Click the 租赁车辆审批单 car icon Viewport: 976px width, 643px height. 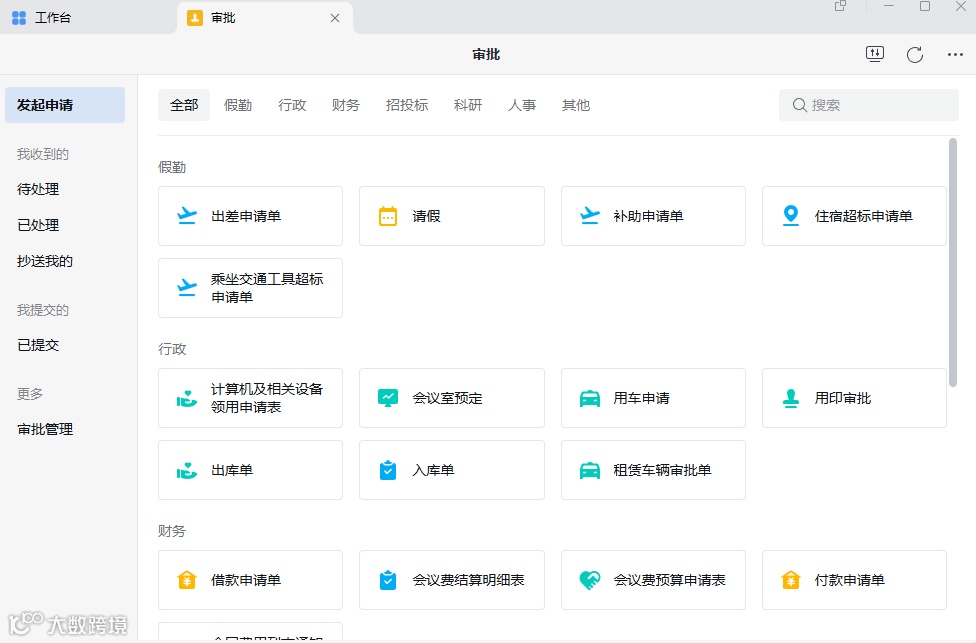pos(589,471)
